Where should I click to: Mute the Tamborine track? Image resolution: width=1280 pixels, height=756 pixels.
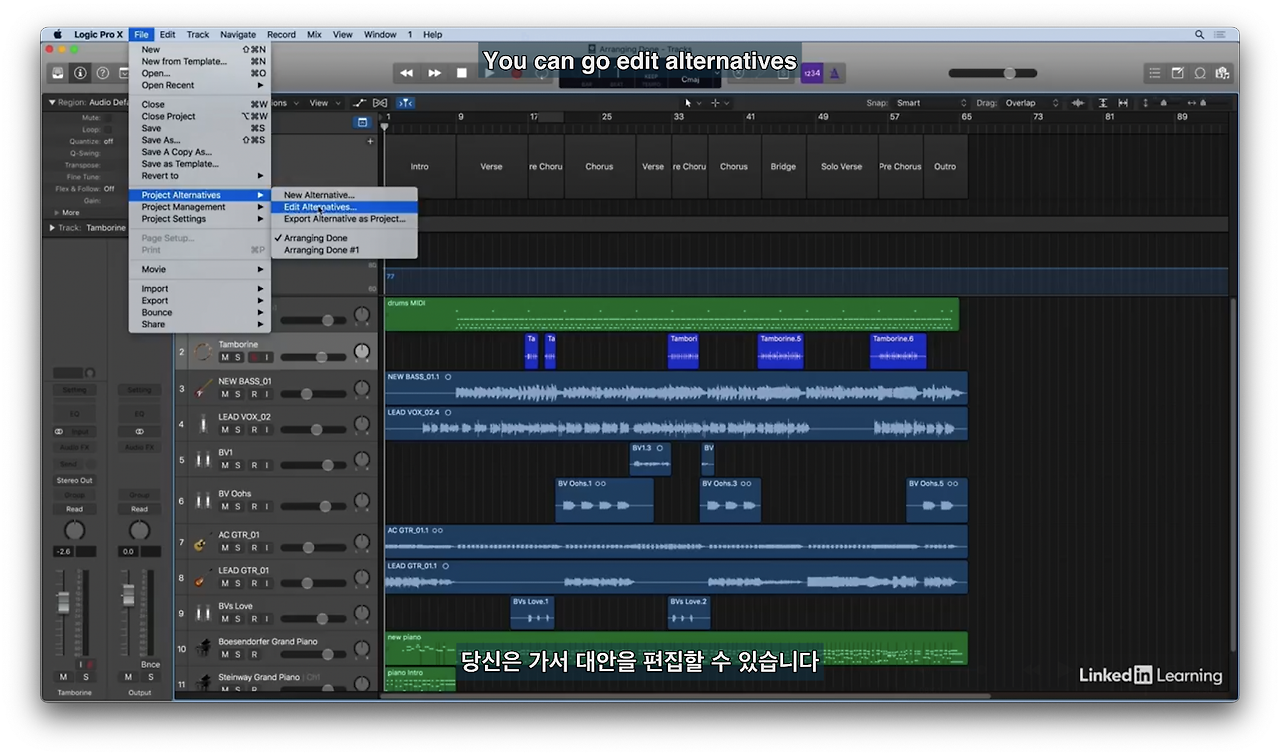pyautogui.click(x=225, y=358)
